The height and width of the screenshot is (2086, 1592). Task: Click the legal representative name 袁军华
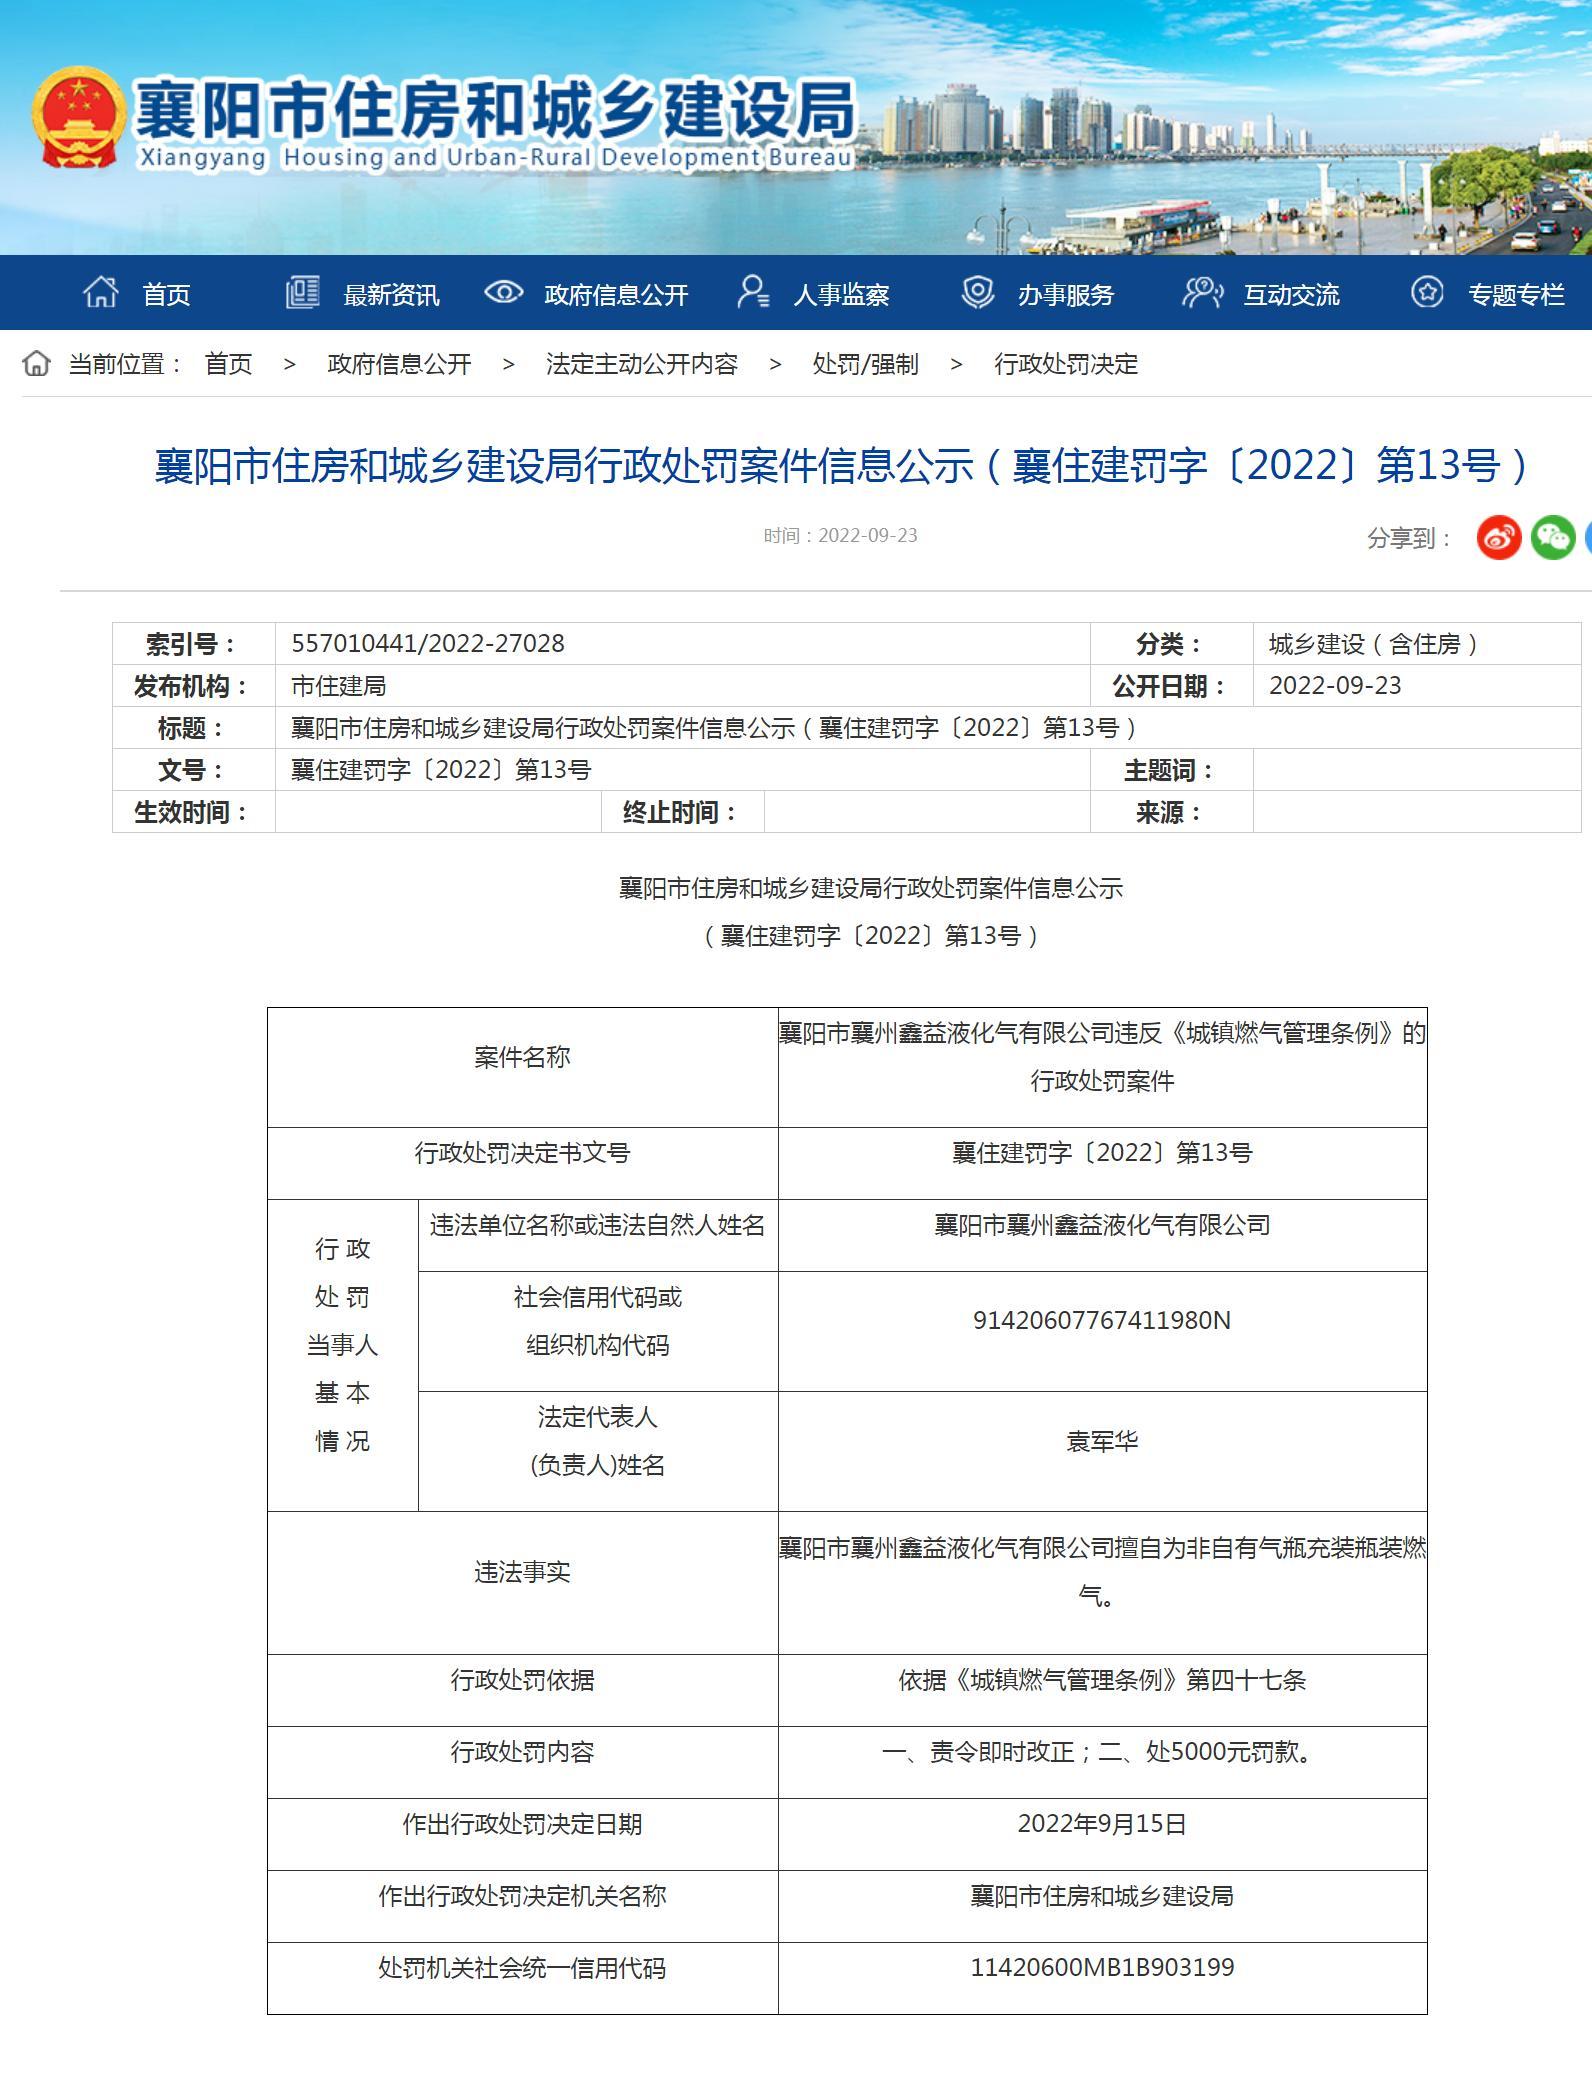(1102, 1441)
